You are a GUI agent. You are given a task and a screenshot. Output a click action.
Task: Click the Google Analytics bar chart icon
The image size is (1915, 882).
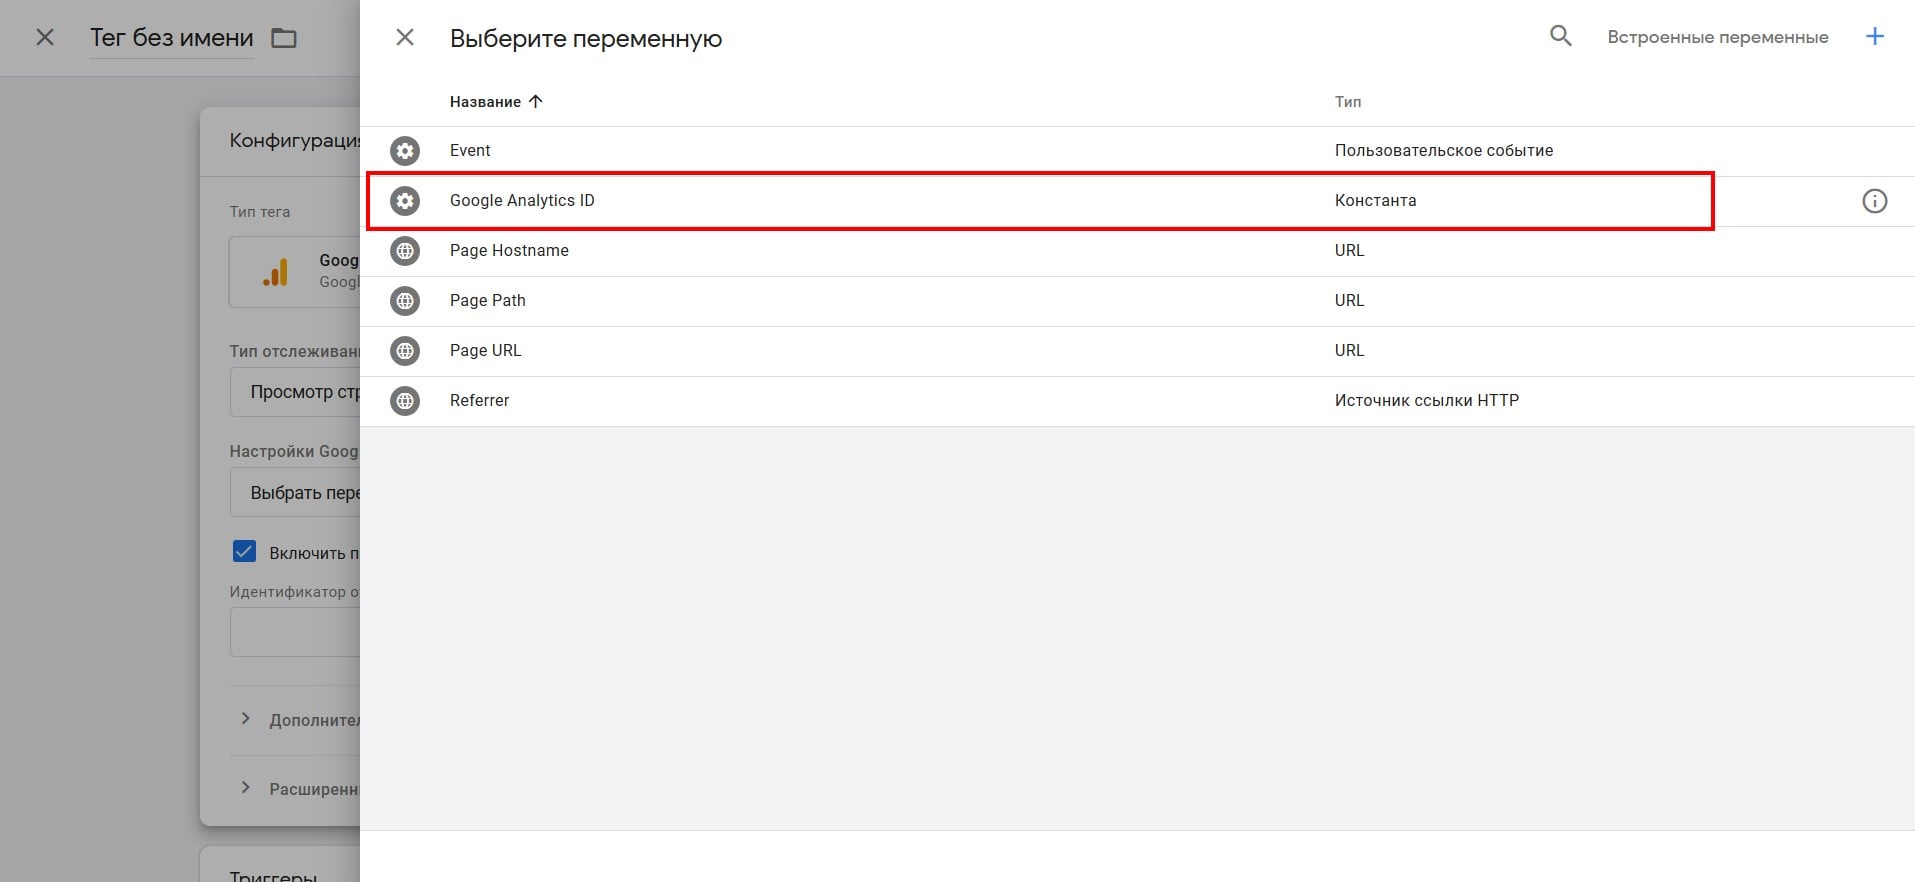tap(275, 272)
